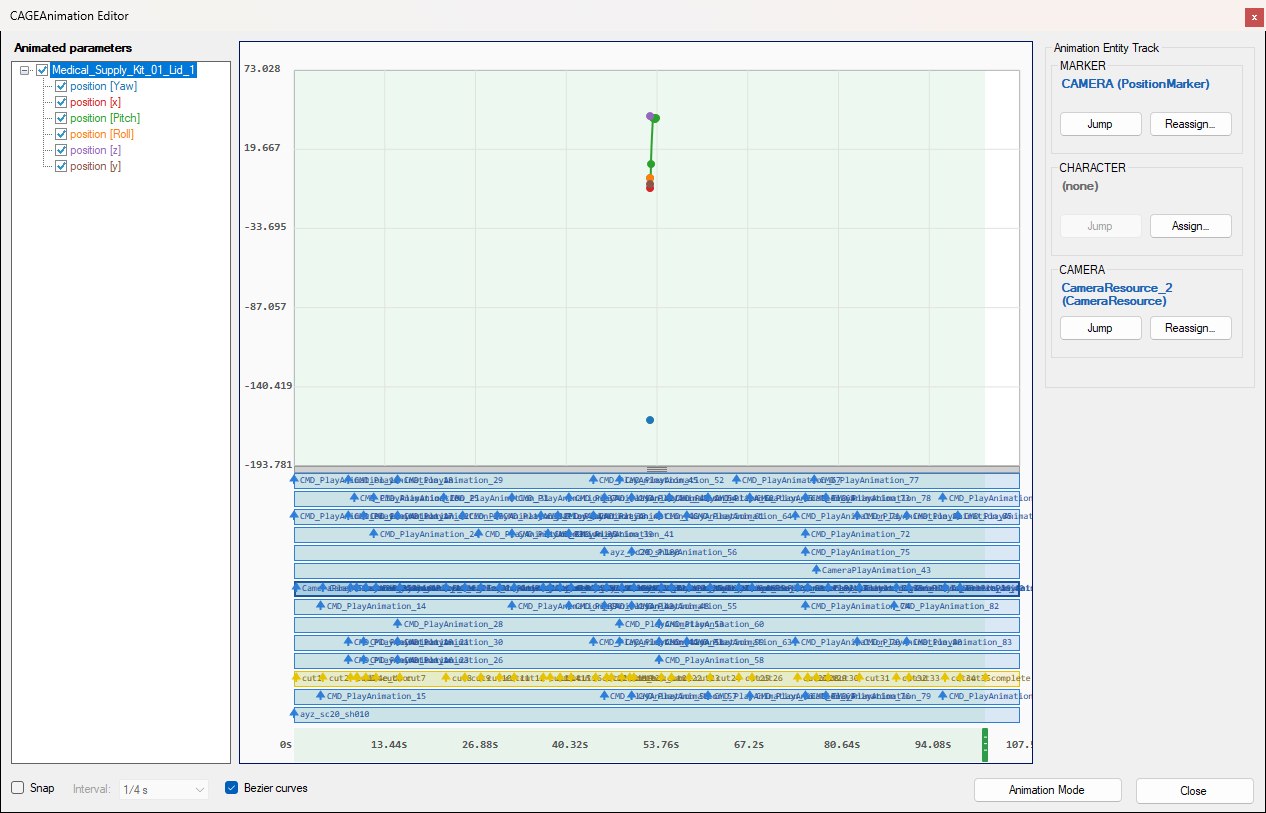Click the Close button
This screenshot has height=813, width=1266.
1193,790
